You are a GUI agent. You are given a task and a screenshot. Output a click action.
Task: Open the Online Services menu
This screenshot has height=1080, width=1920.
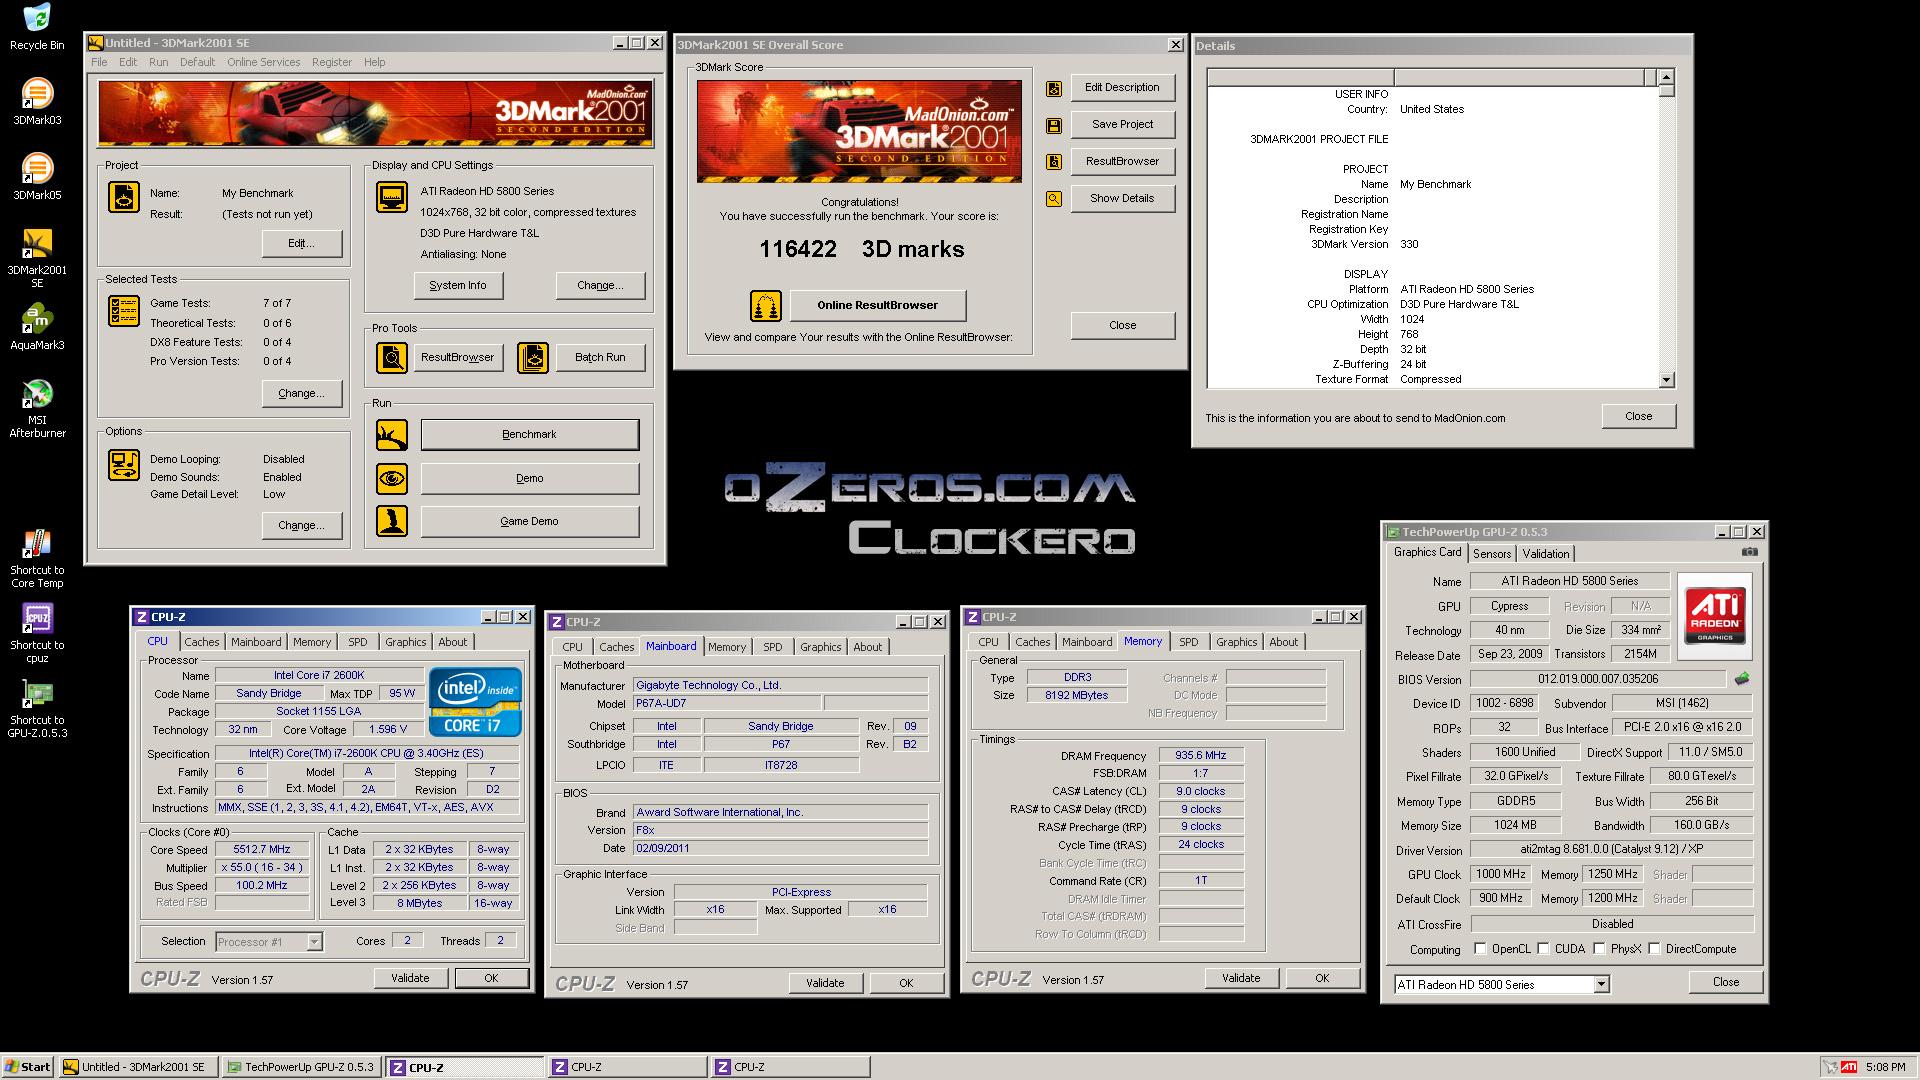click(263, 62)
